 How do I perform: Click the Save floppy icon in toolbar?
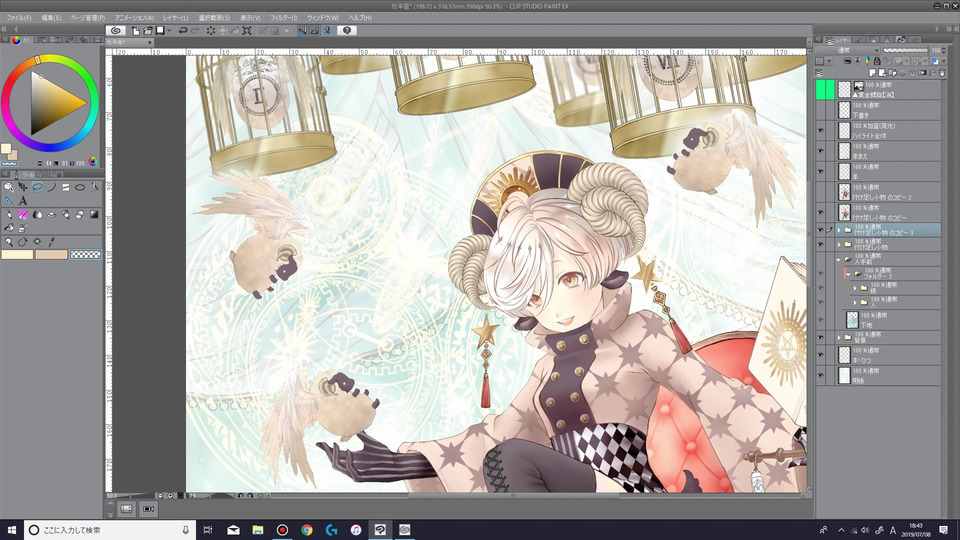[160, 30]
